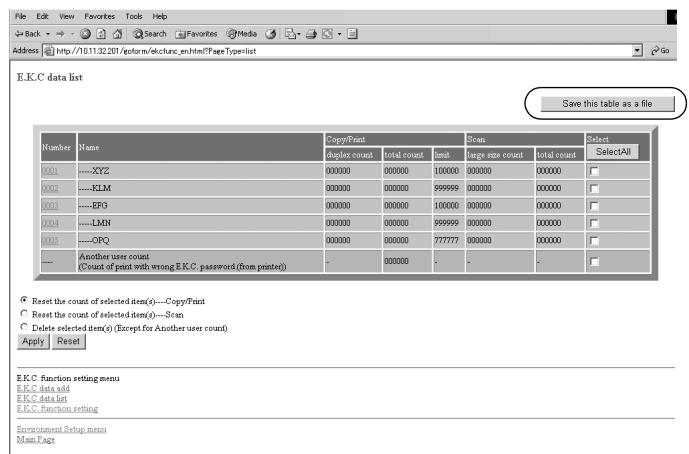
Task: Stop page loading with Stop icon
Action: [85, 34]
